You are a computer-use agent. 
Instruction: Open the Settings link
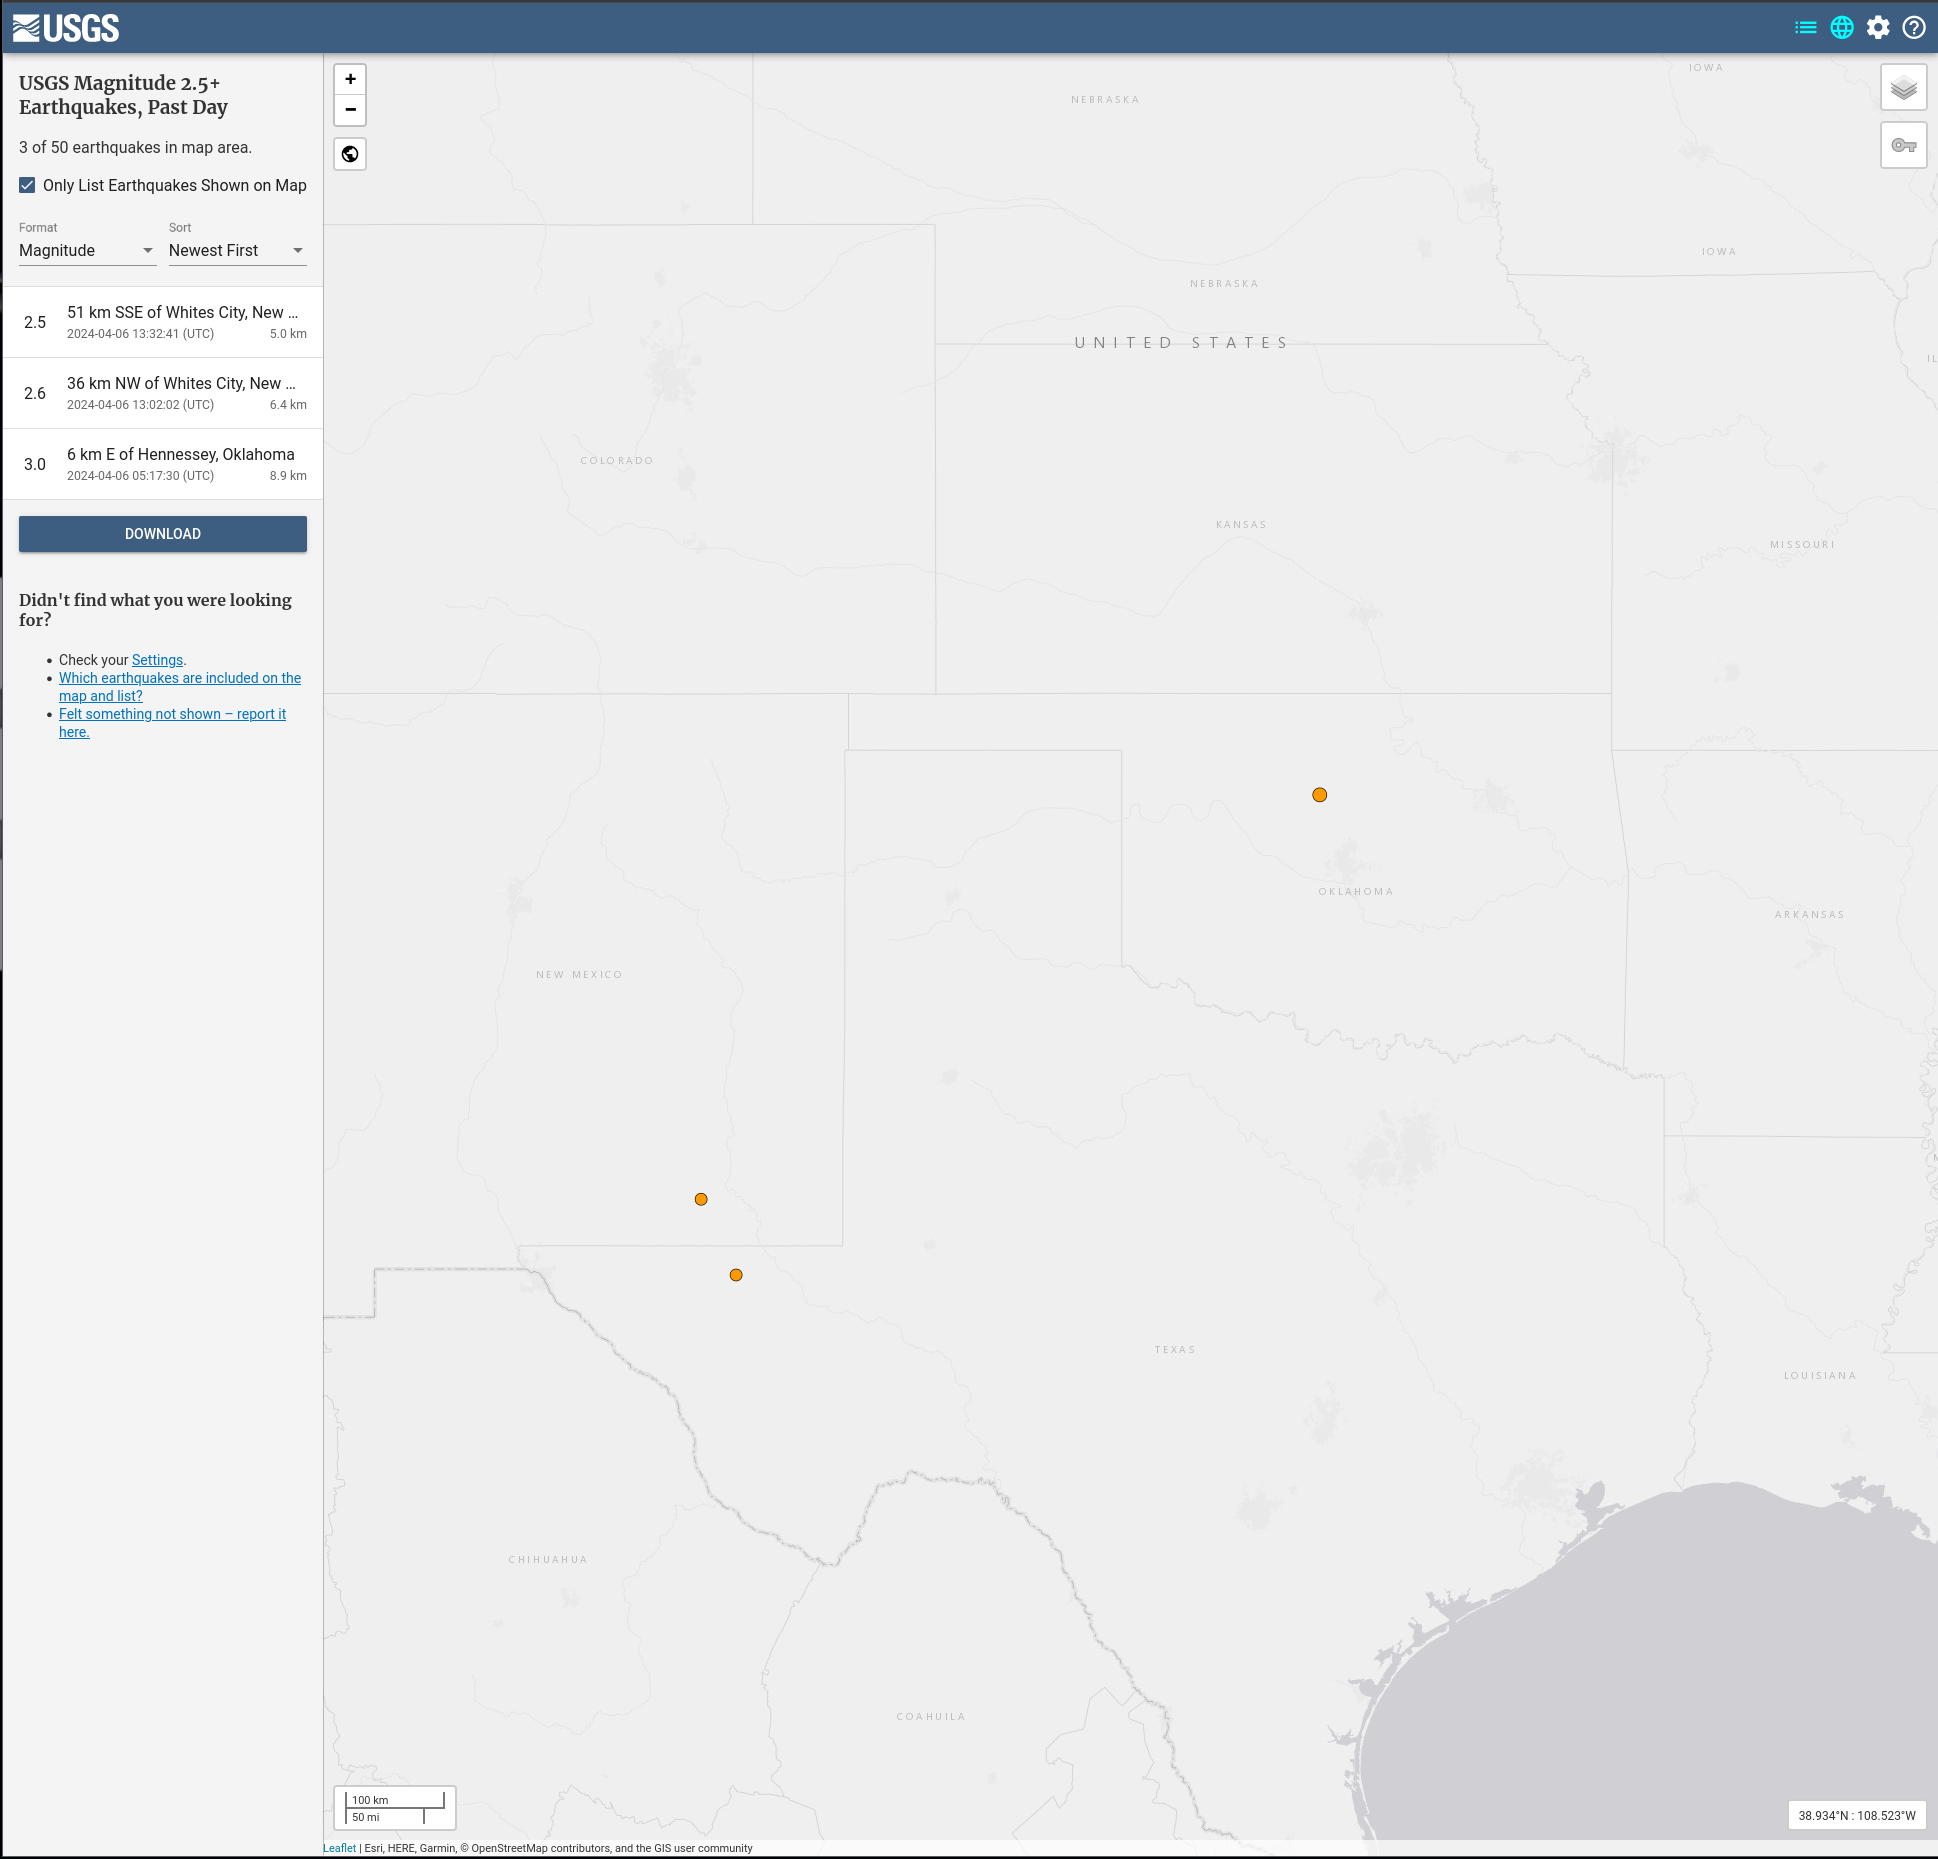(x=157, y=660)
